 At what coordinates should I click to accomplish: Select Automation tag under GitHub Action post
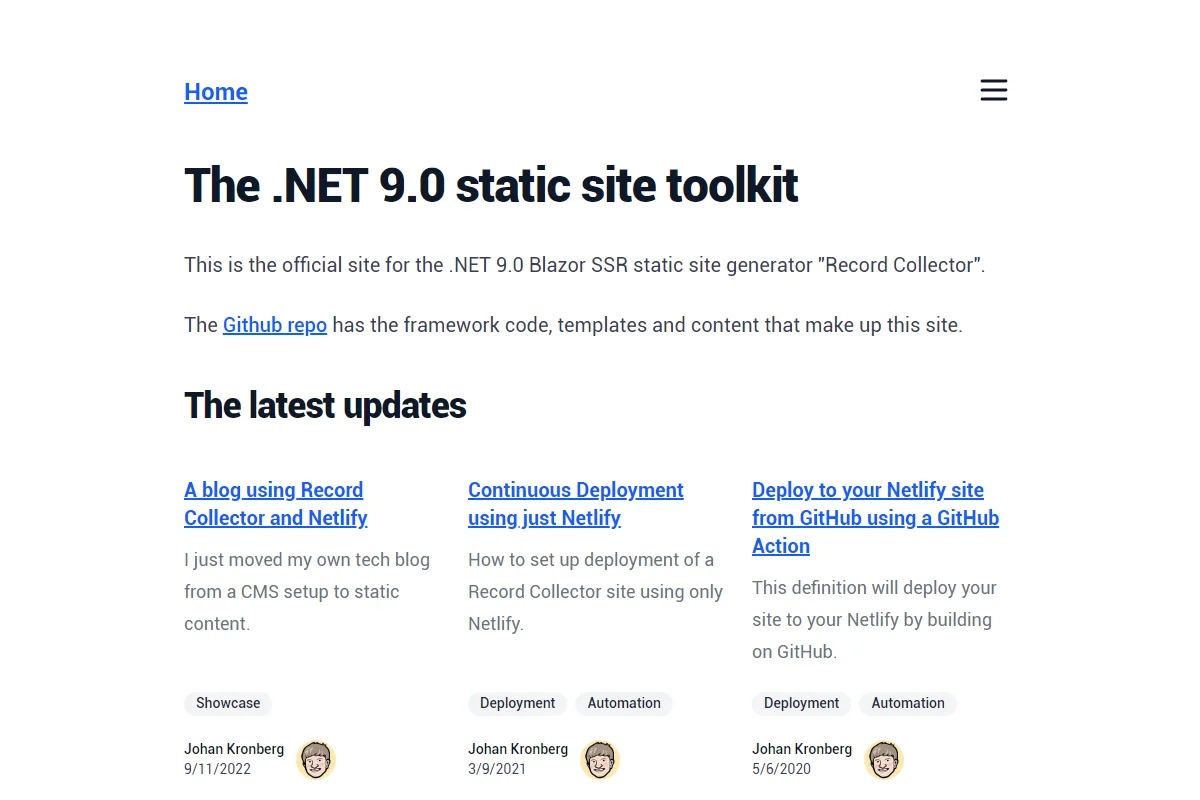908,703
